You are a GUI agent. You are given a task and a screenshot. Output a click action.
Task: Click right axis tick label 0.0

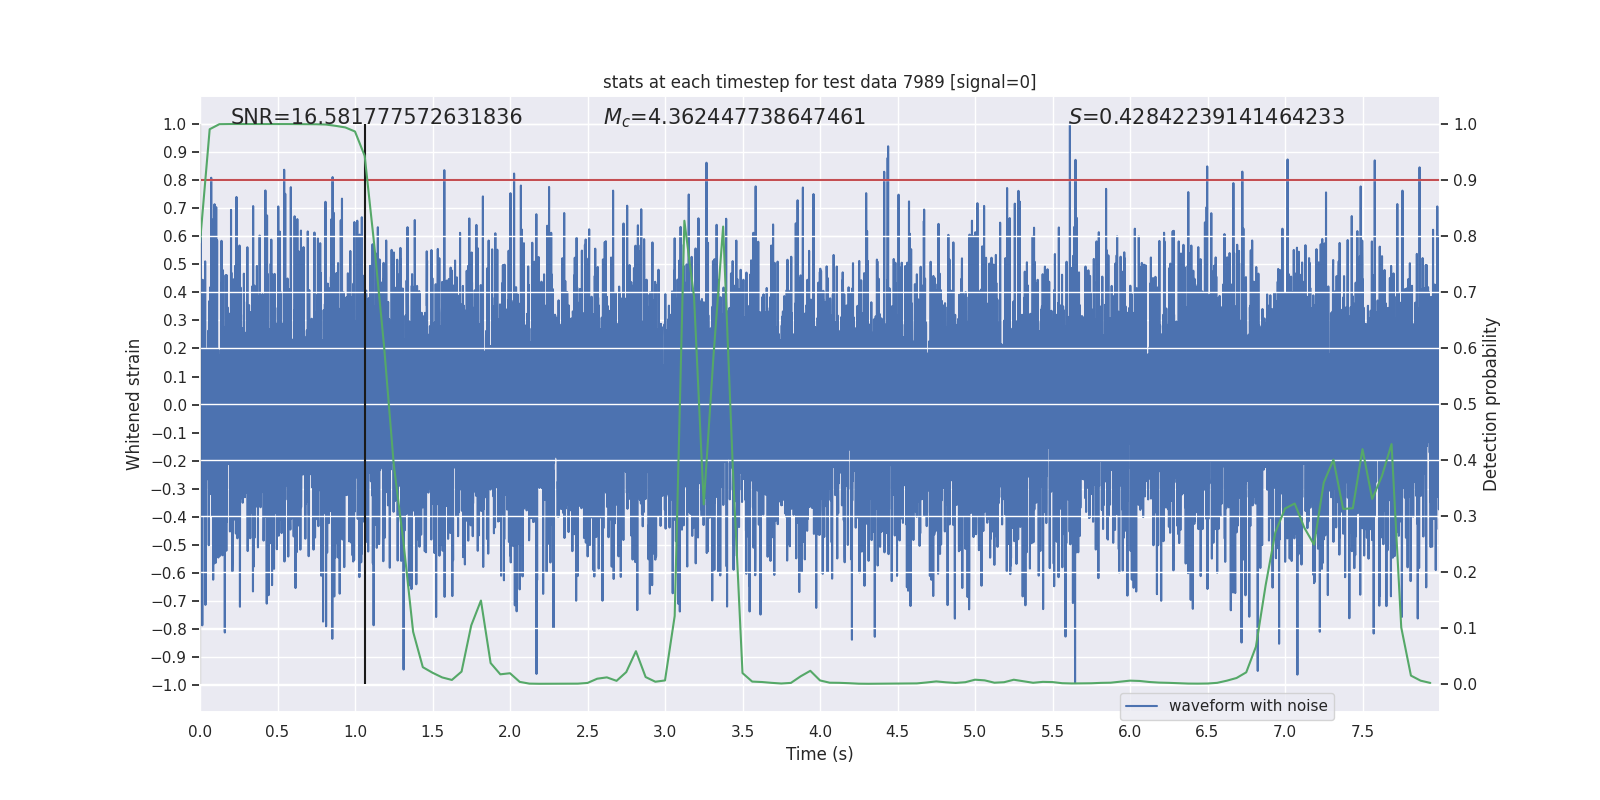pos(1465,685)
